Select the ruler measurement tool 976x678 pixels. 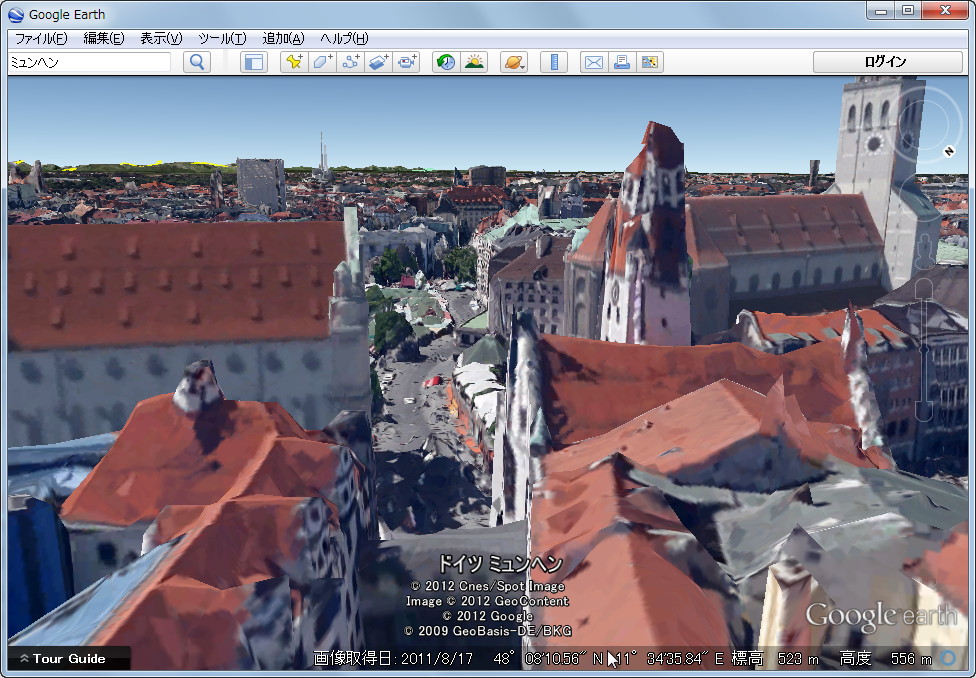click(554, 62)
